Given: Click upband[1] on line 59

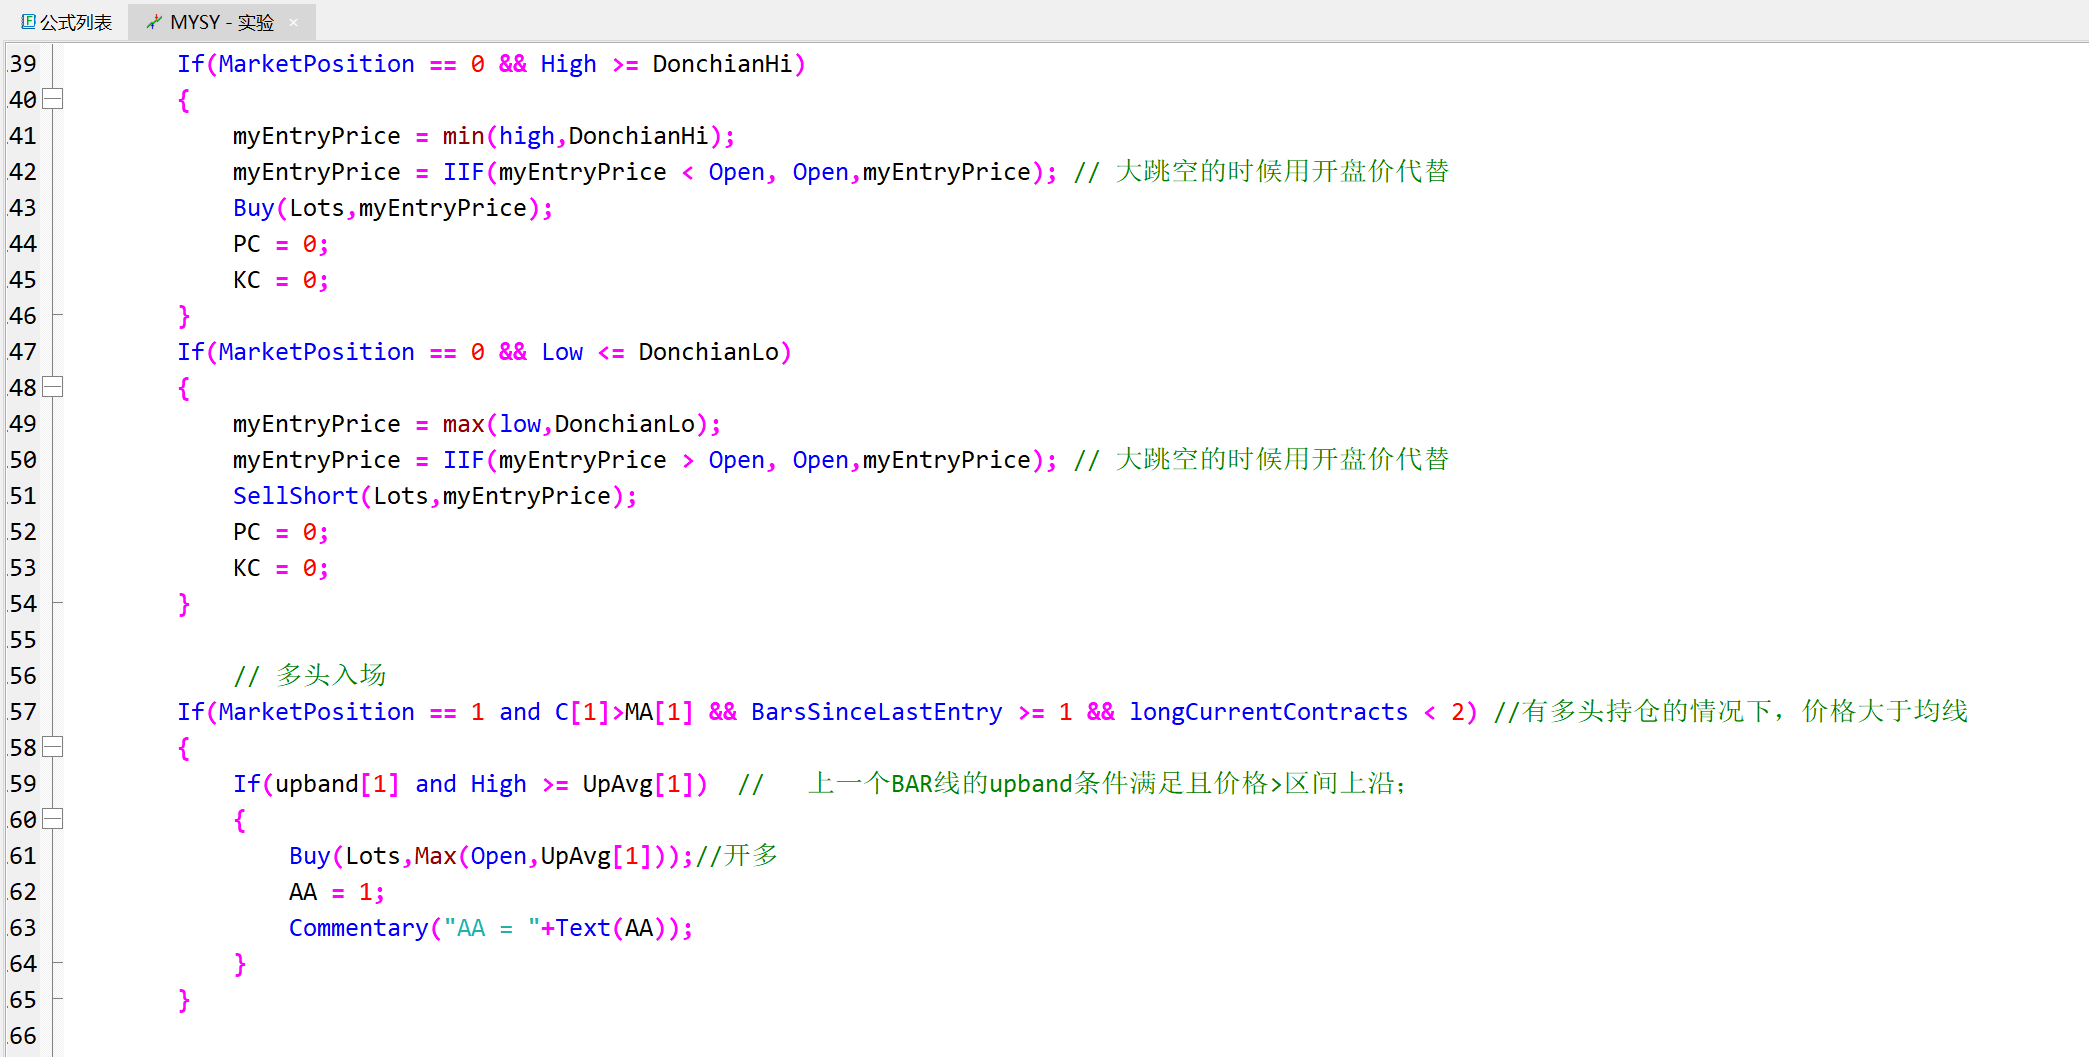Looking at the screenshot, I should pos(337,784).
